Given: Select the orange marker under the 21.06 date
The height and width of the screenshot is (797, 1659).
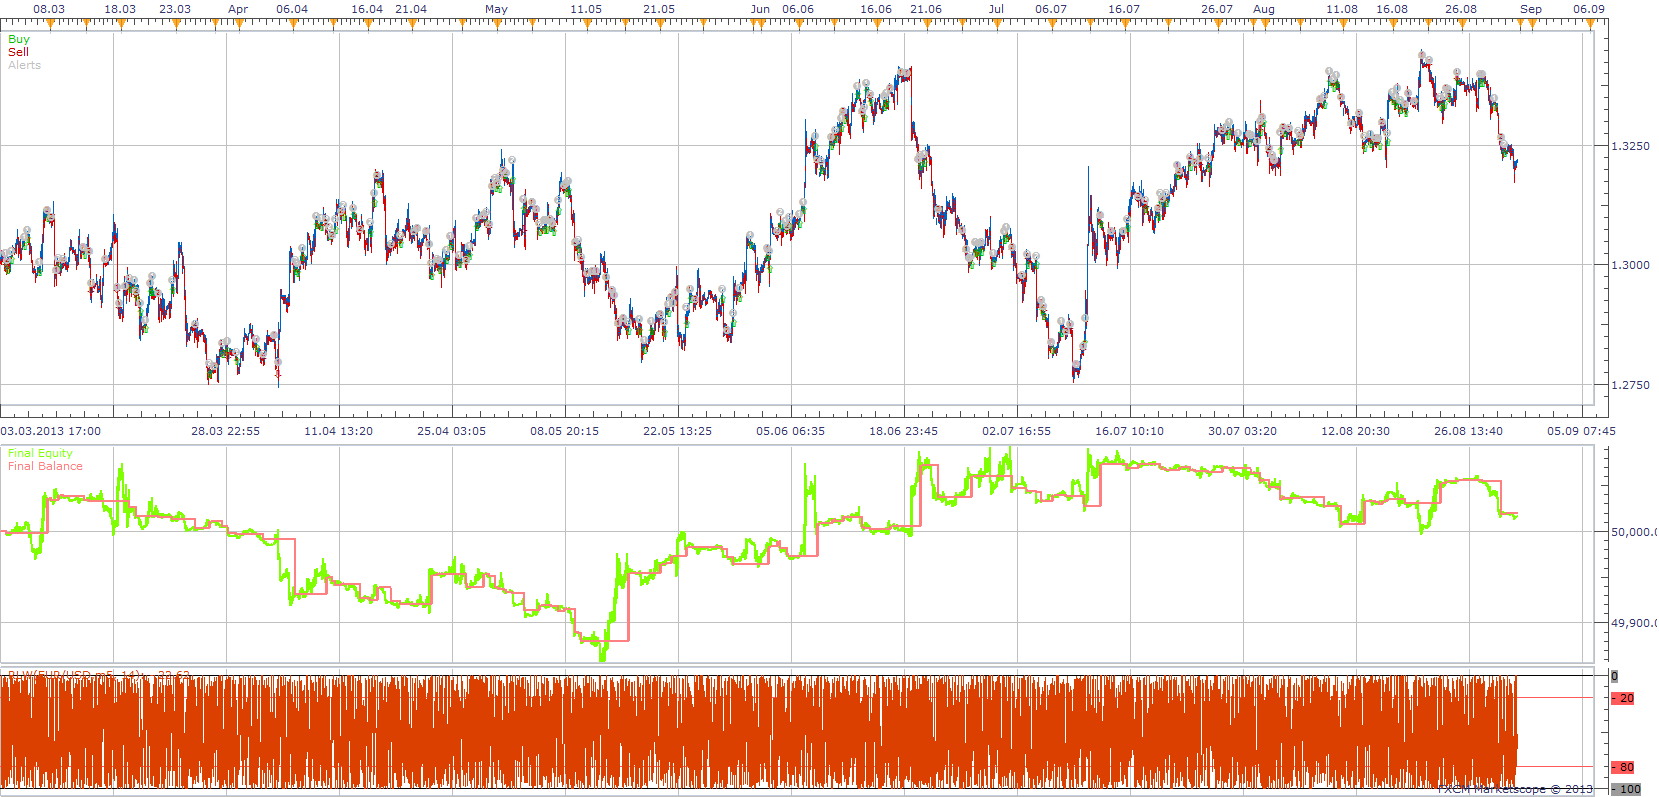Looking at the screenshot, I should click(927, 23).
